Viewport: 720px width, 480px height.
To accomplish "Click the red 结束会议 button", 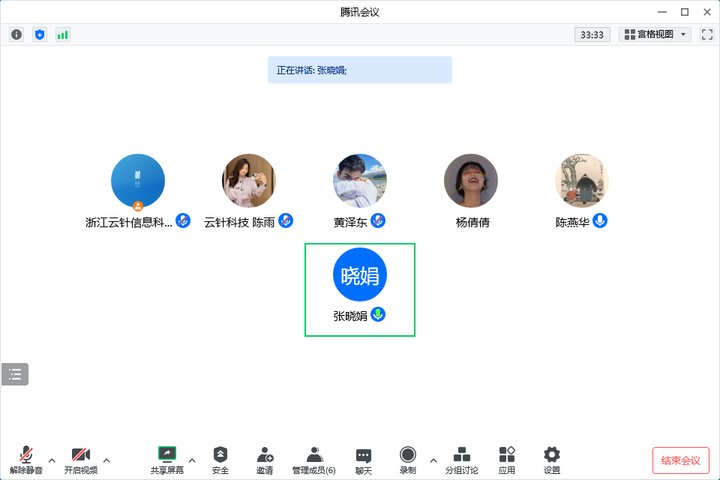I will point(681,460).
